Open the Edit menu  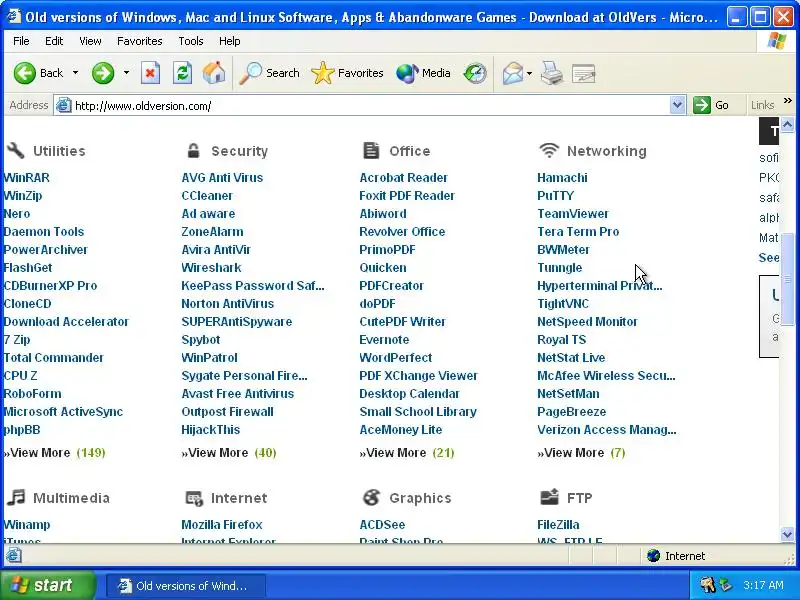click(x=54, y=41)
